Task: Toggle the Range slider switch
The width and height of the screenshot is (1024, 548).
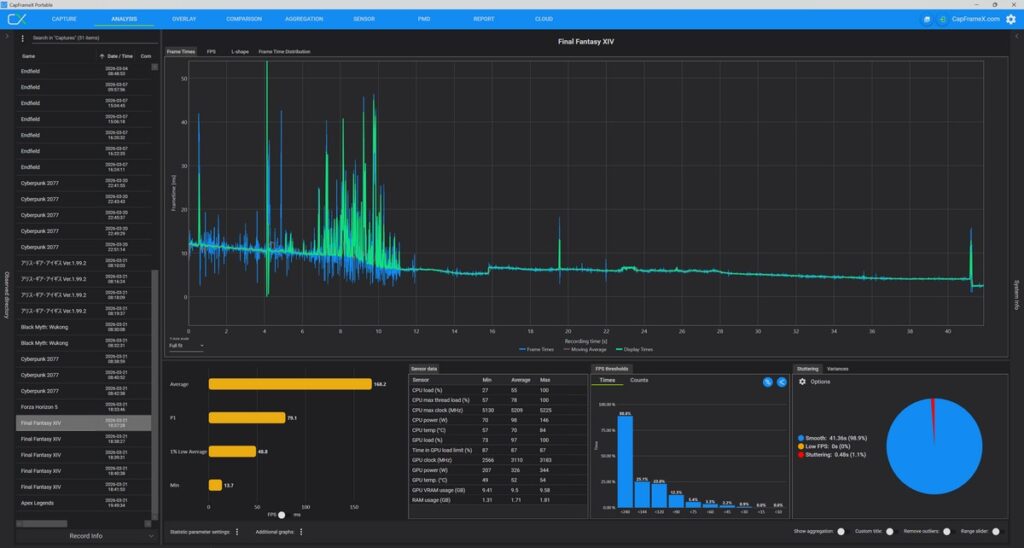Action: click(997, 532)
